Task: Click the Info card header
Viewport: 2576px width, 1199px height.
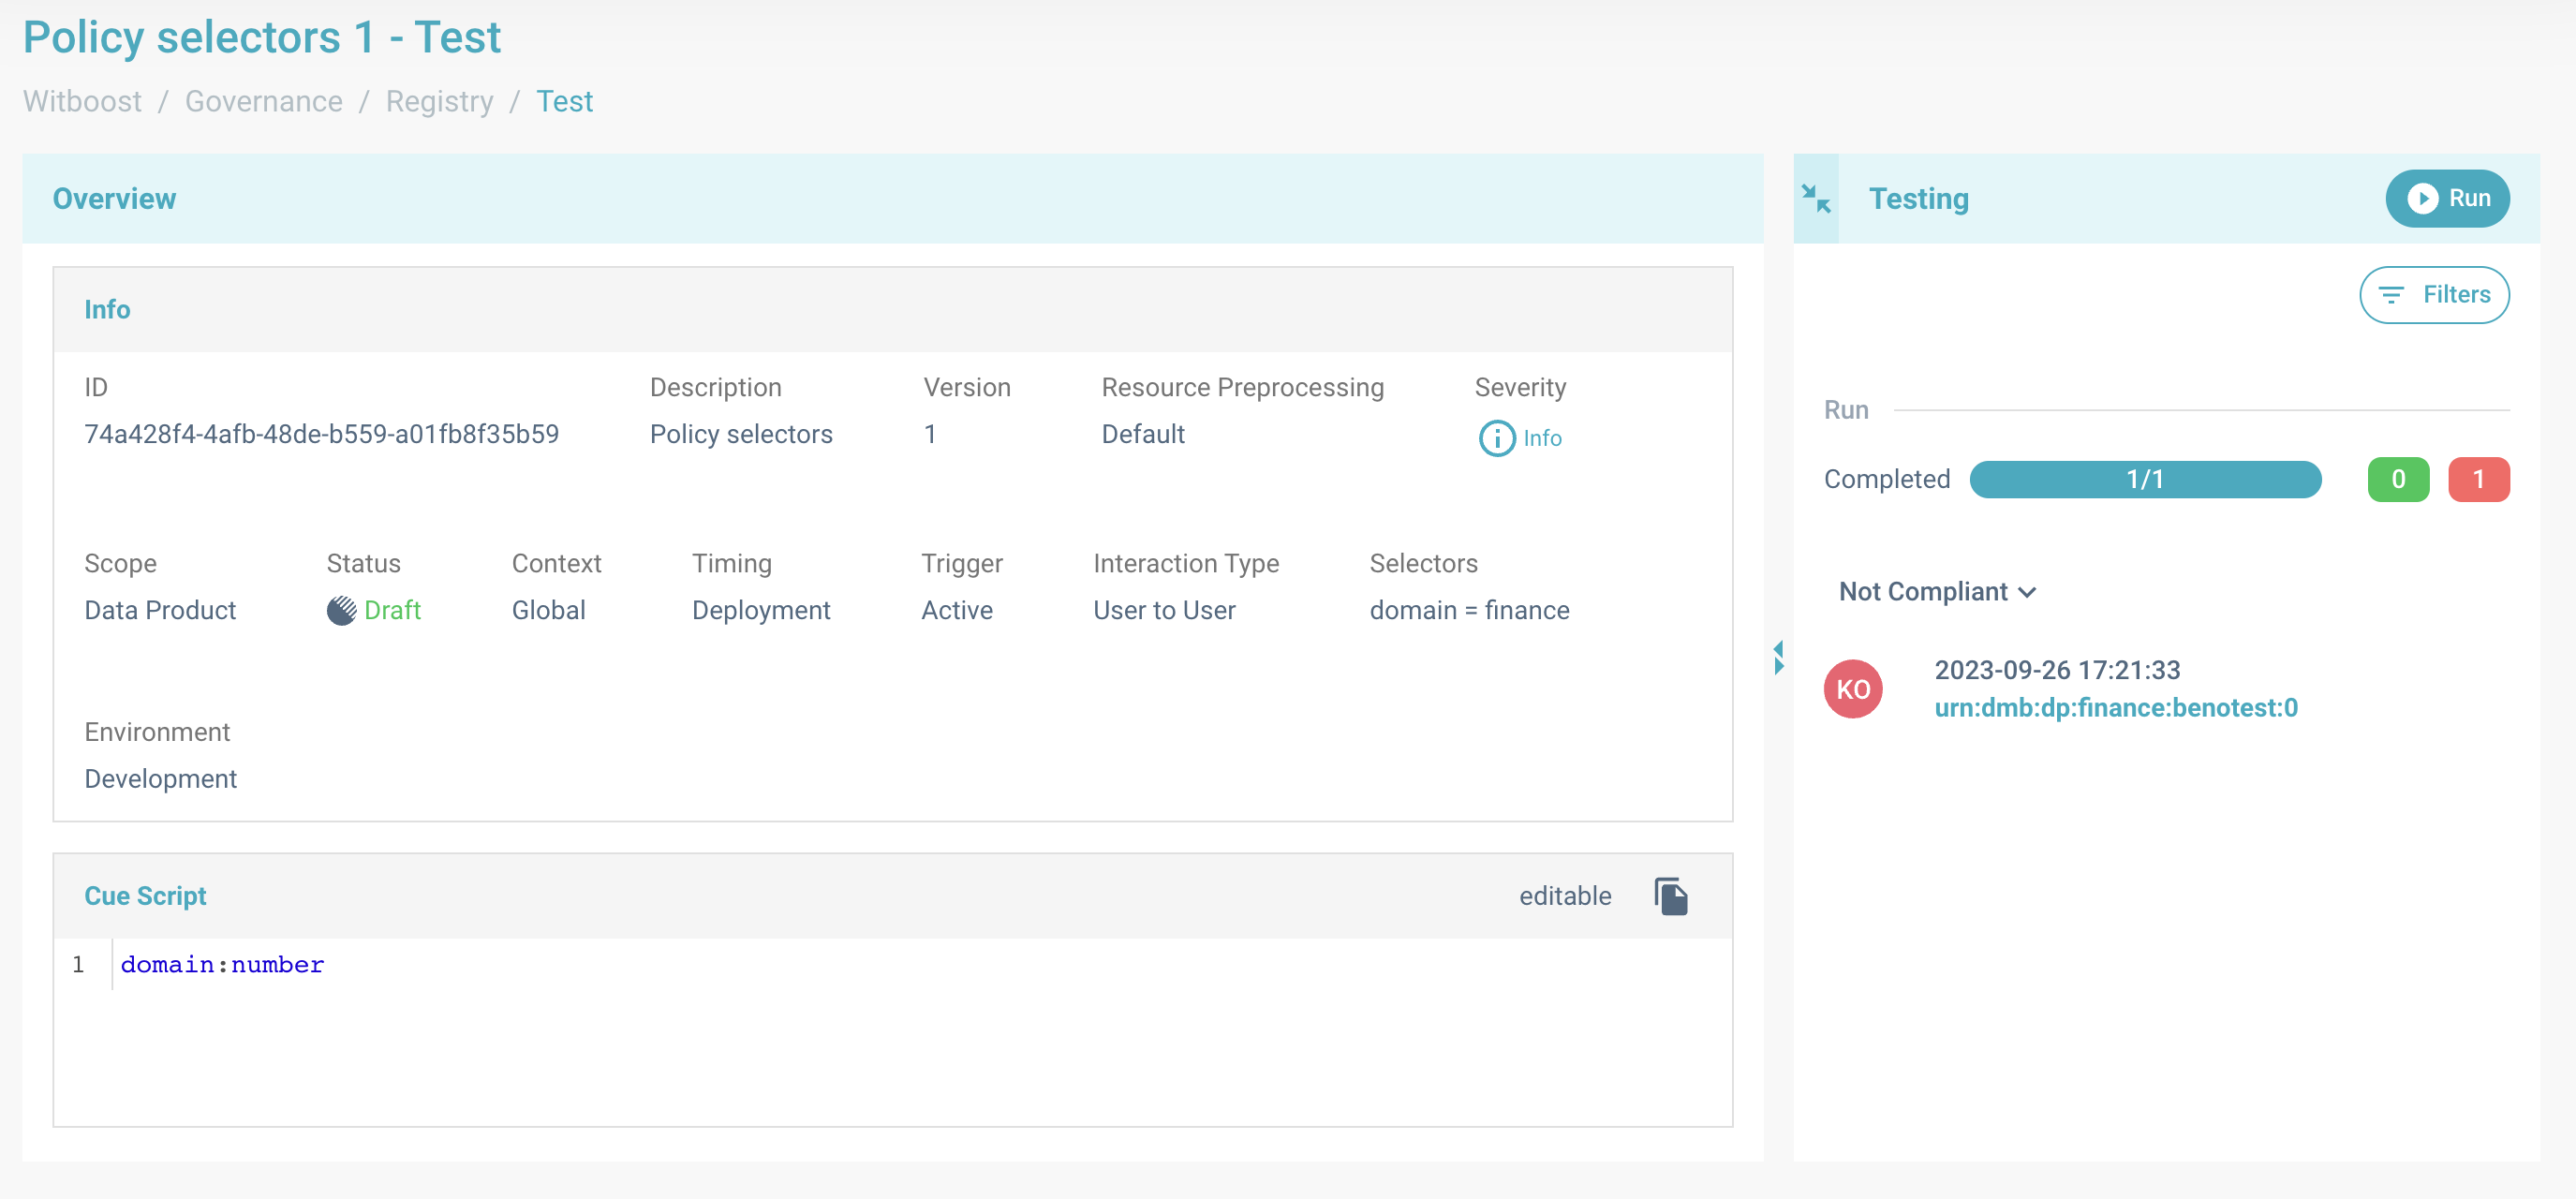Action: coord(107,309)
